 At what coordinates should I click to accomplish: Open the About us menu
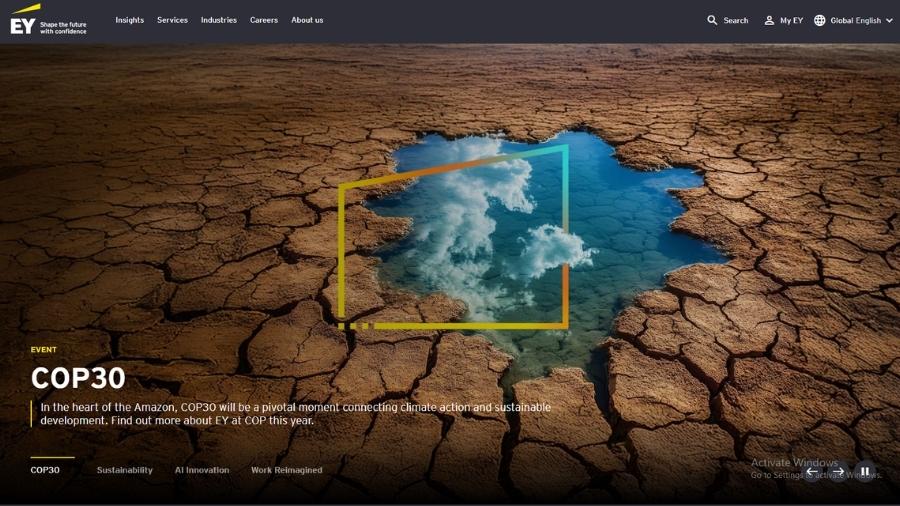coord(307,20)
